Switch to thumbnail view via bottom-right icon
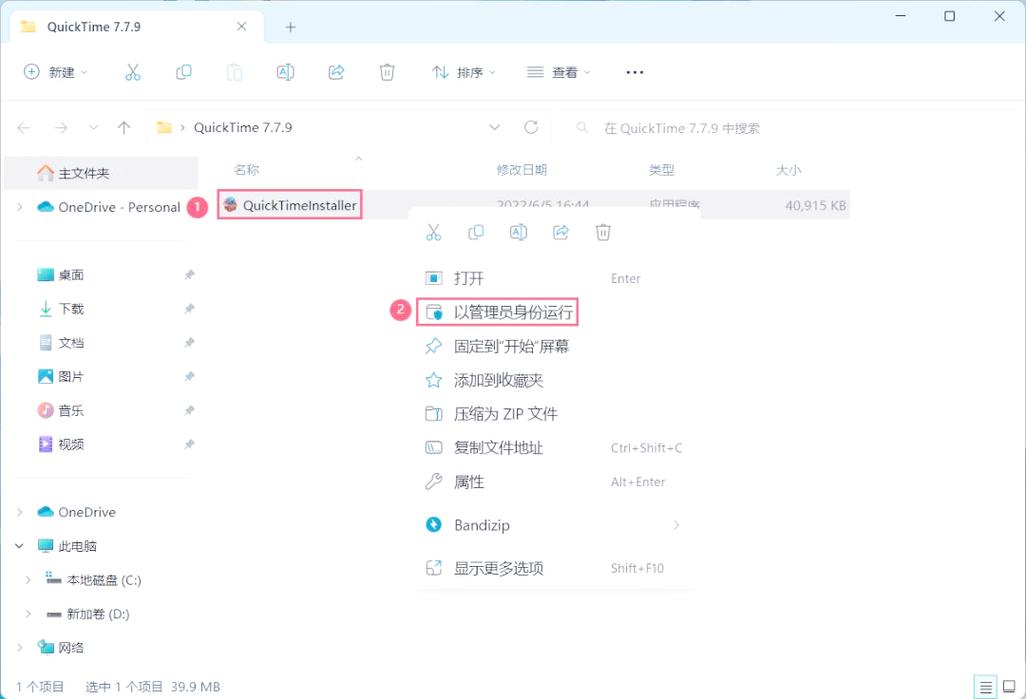Viewport: 1026px width, 699px height. coord(1010,687)
